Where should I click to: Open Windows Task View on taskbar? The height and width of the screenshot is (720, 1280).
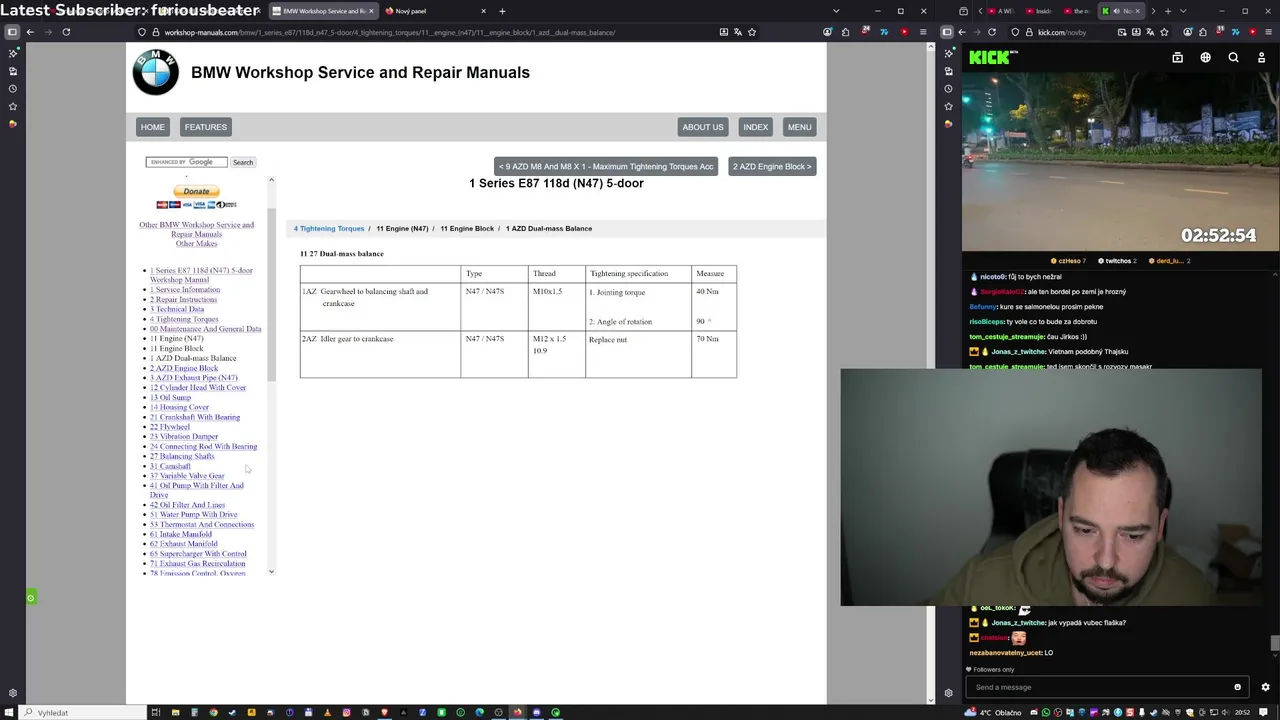pos(155,712)
